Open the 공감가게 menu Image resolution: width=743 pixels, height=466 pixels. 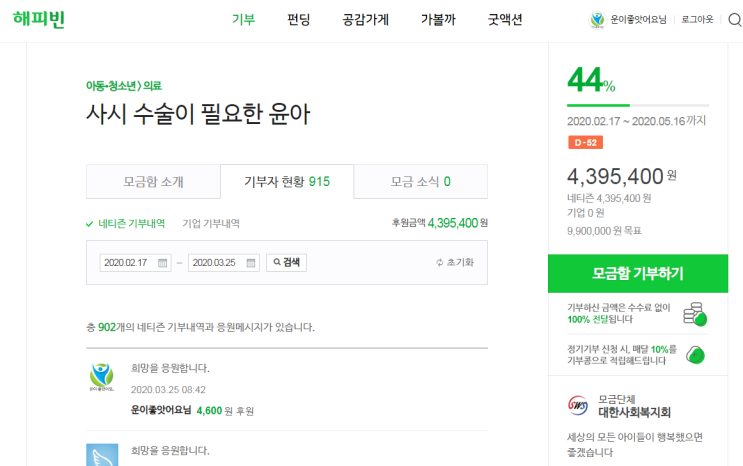pos(365,19)
